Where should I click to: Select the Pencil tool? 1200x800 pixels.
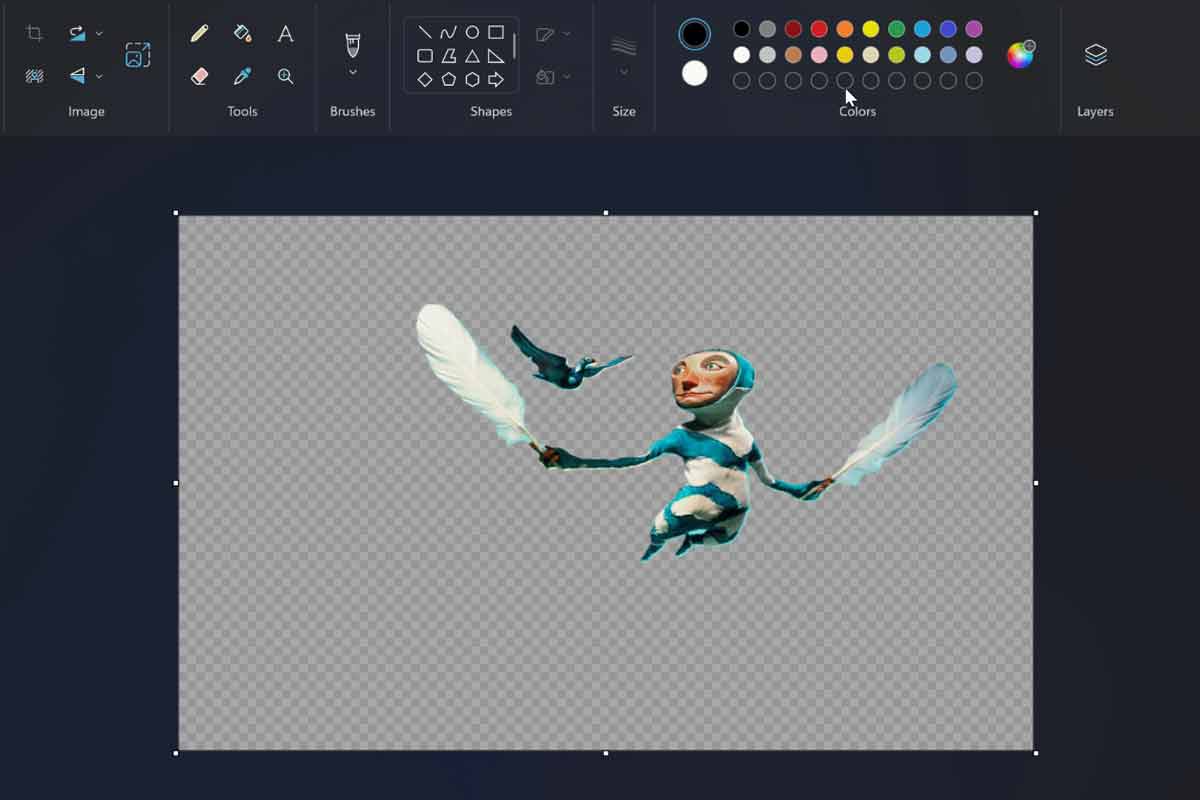(199, 33)
